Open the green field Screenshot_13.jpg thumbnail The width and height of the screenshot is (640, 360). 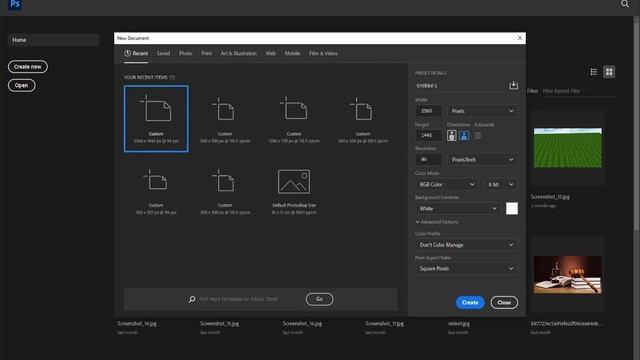[567, 148]
